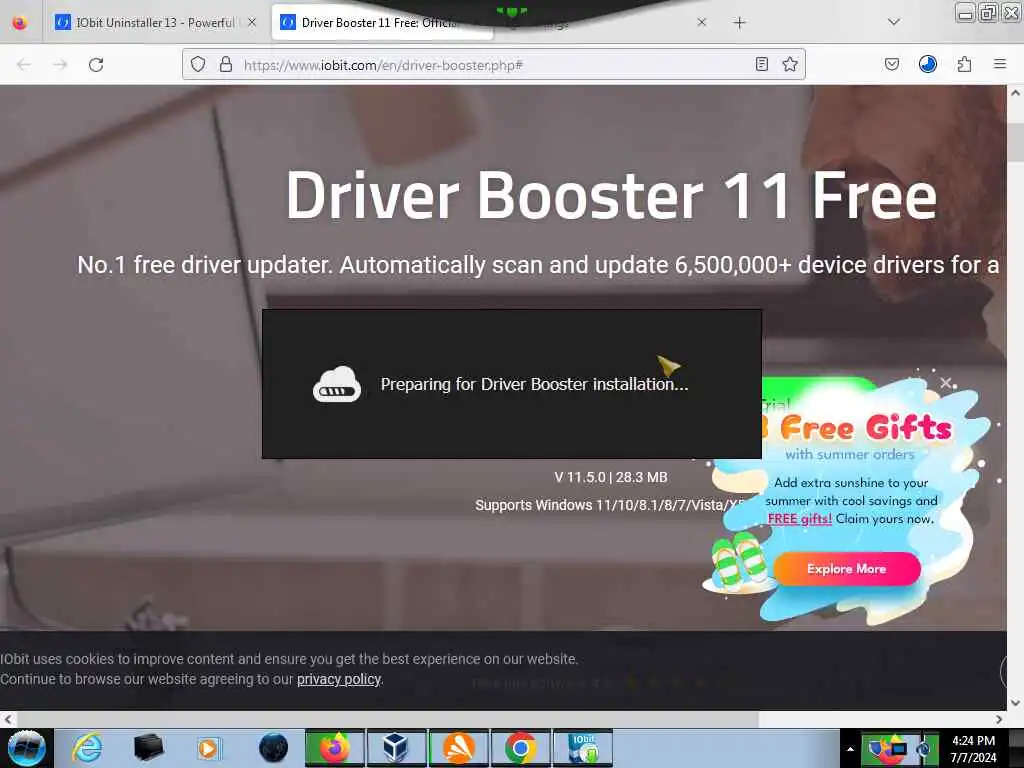Viewport: 1024px width, 768px height.
Task: Show hidden system tray icons
Action: 850,749
